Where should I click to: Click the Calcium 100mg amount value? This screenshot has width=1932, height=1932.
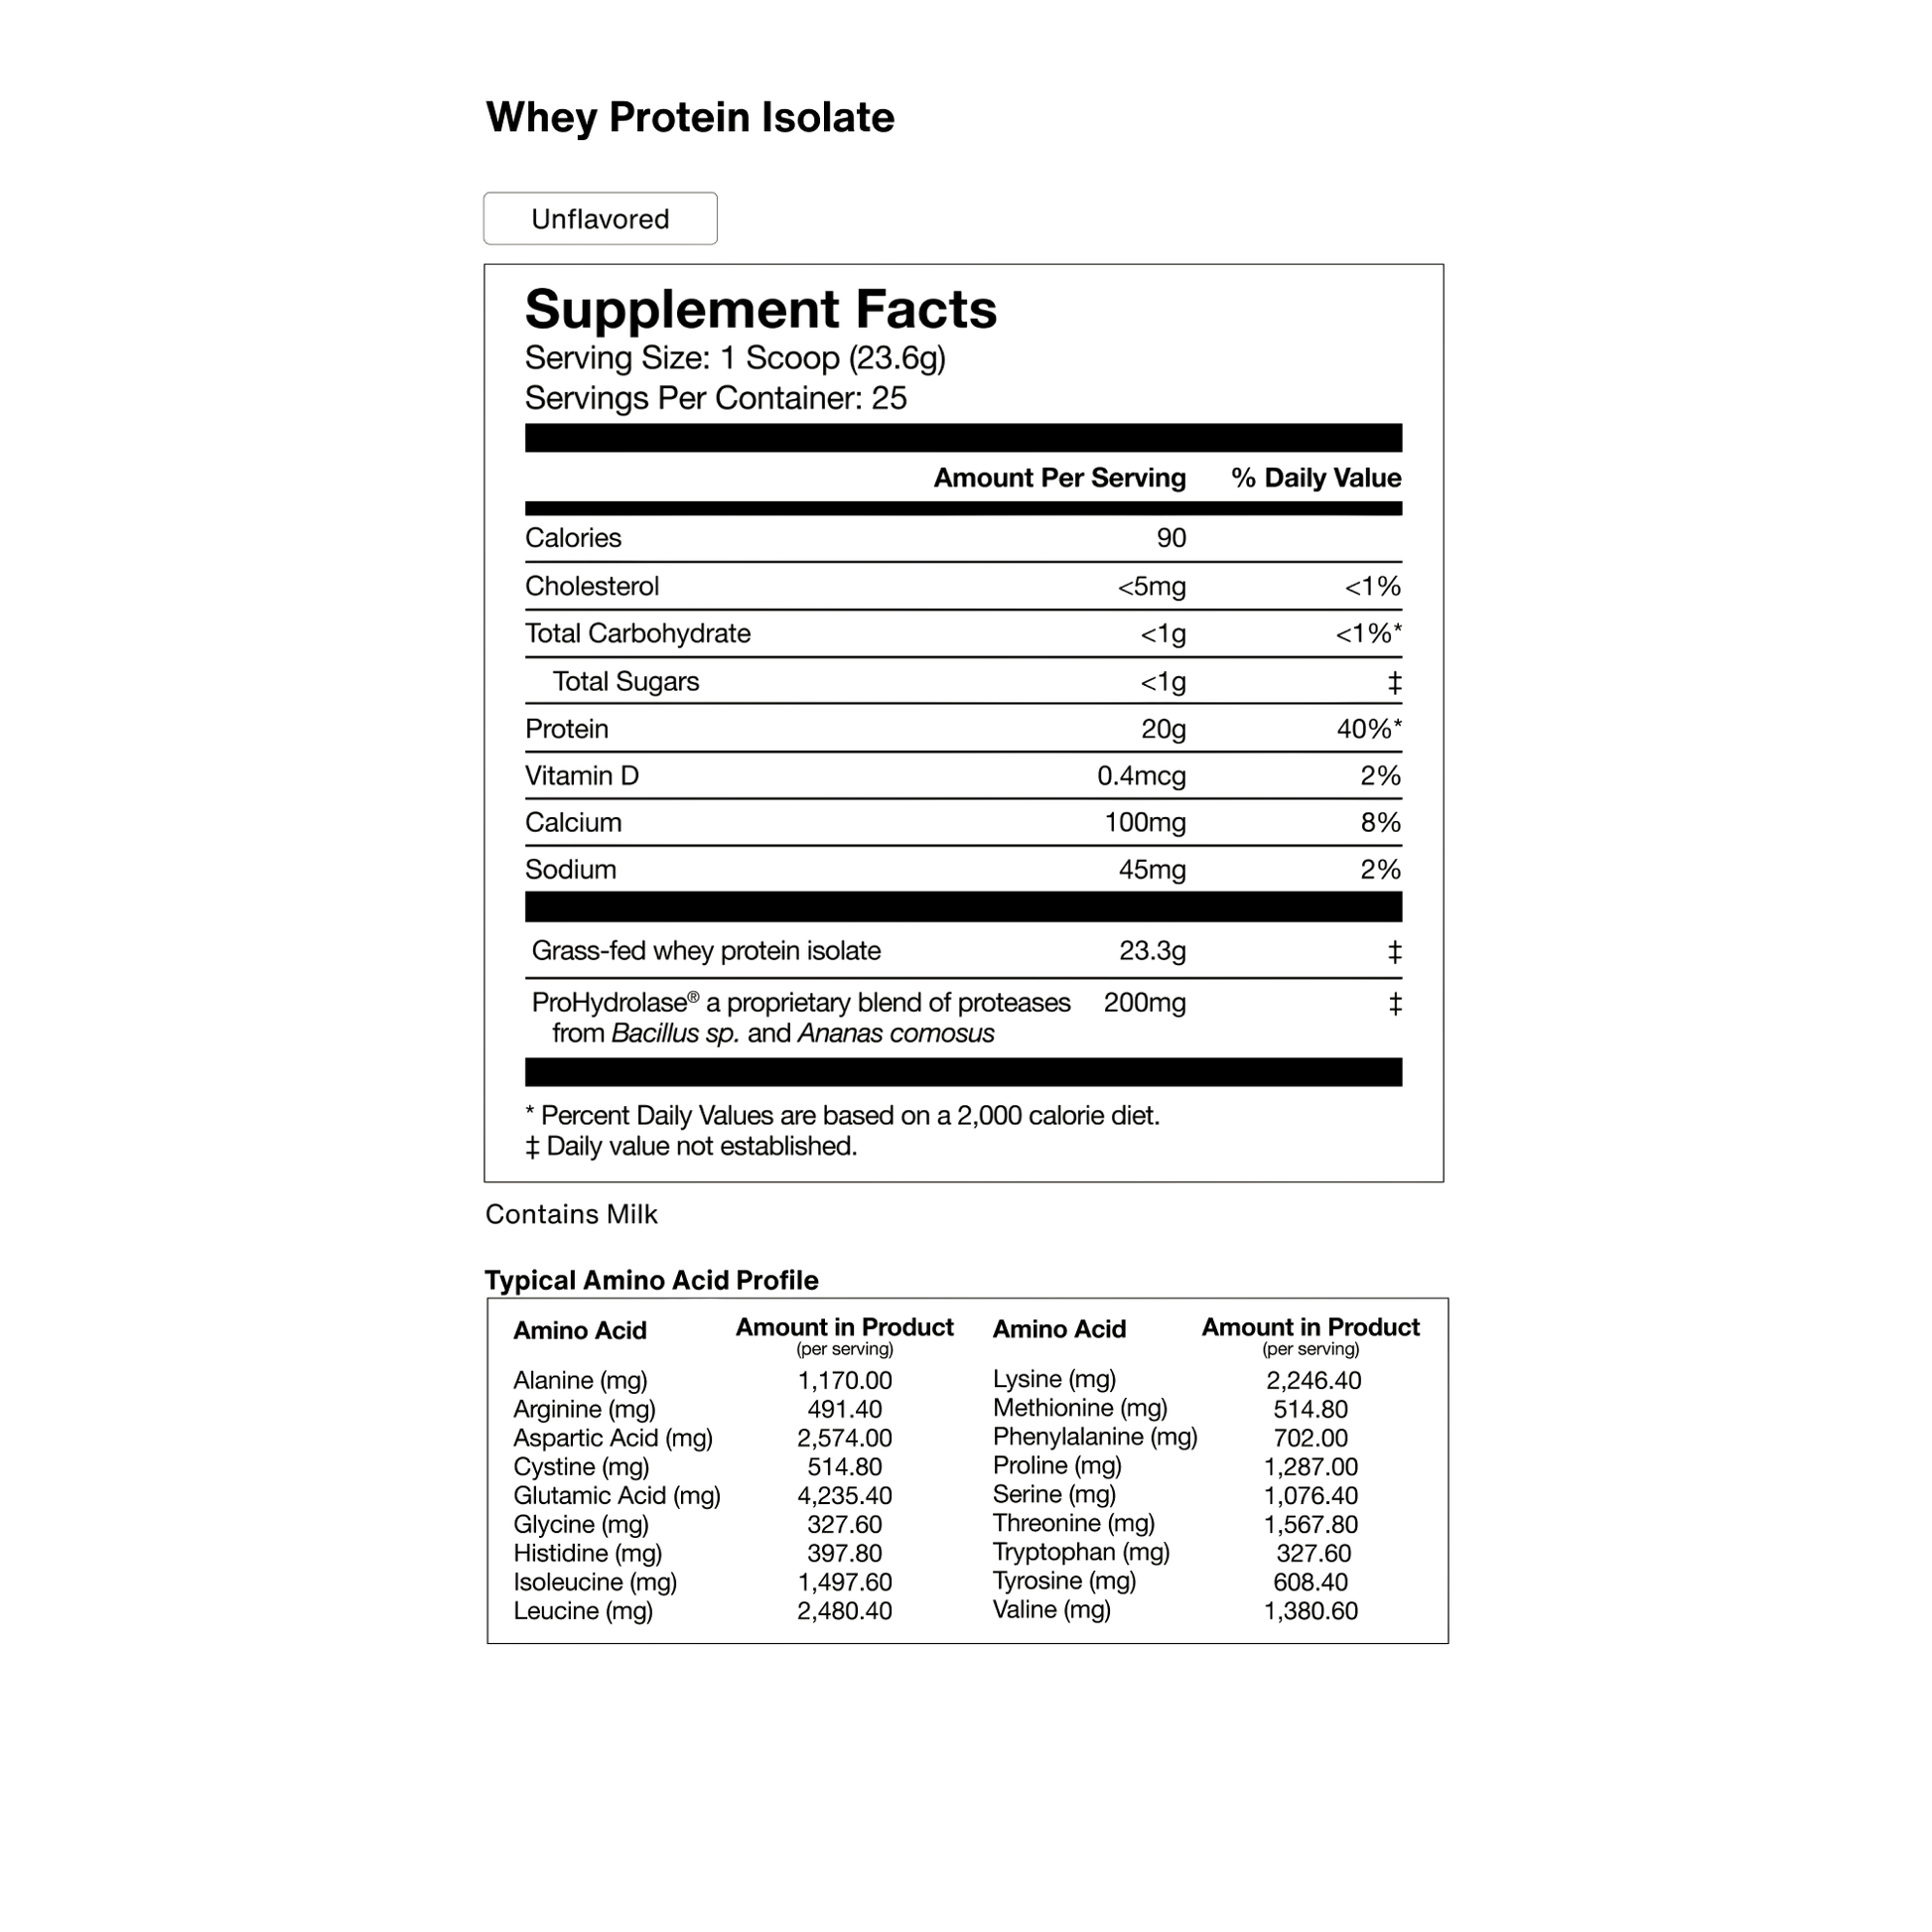click(x=1145, y=822)
